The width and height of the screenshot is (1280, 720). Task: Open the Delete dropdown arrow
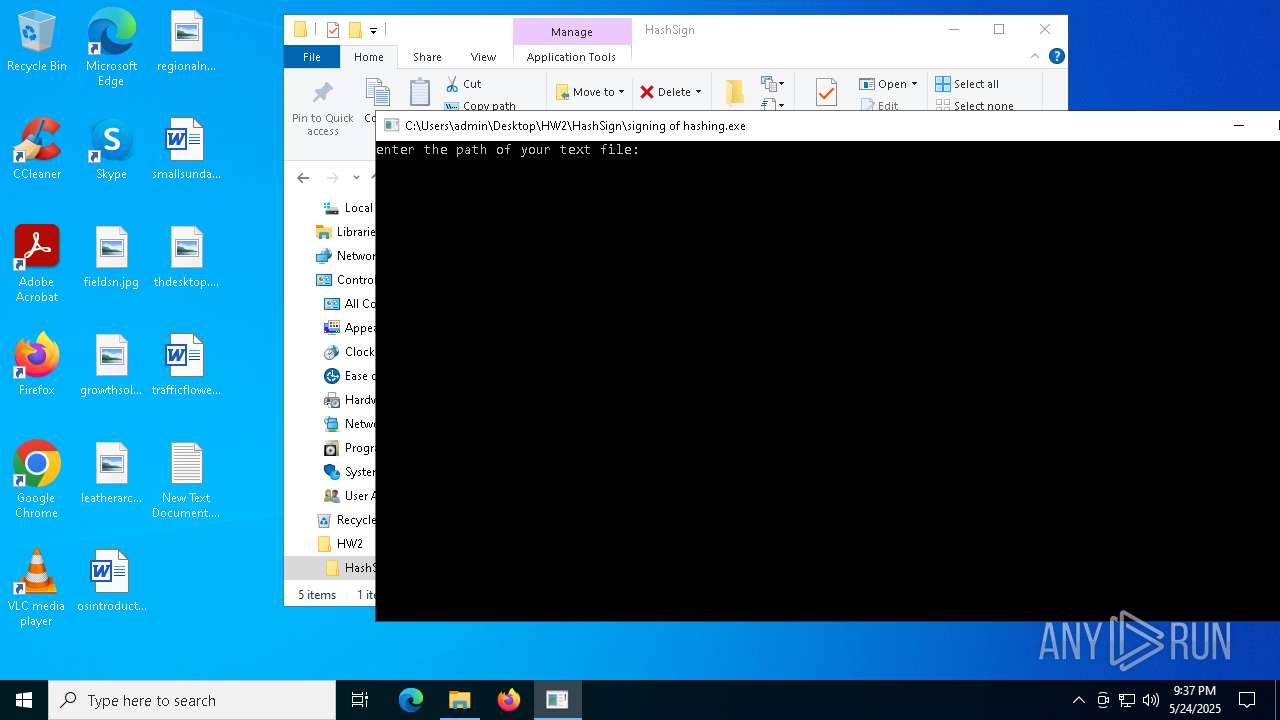click(x=698, y=92)
